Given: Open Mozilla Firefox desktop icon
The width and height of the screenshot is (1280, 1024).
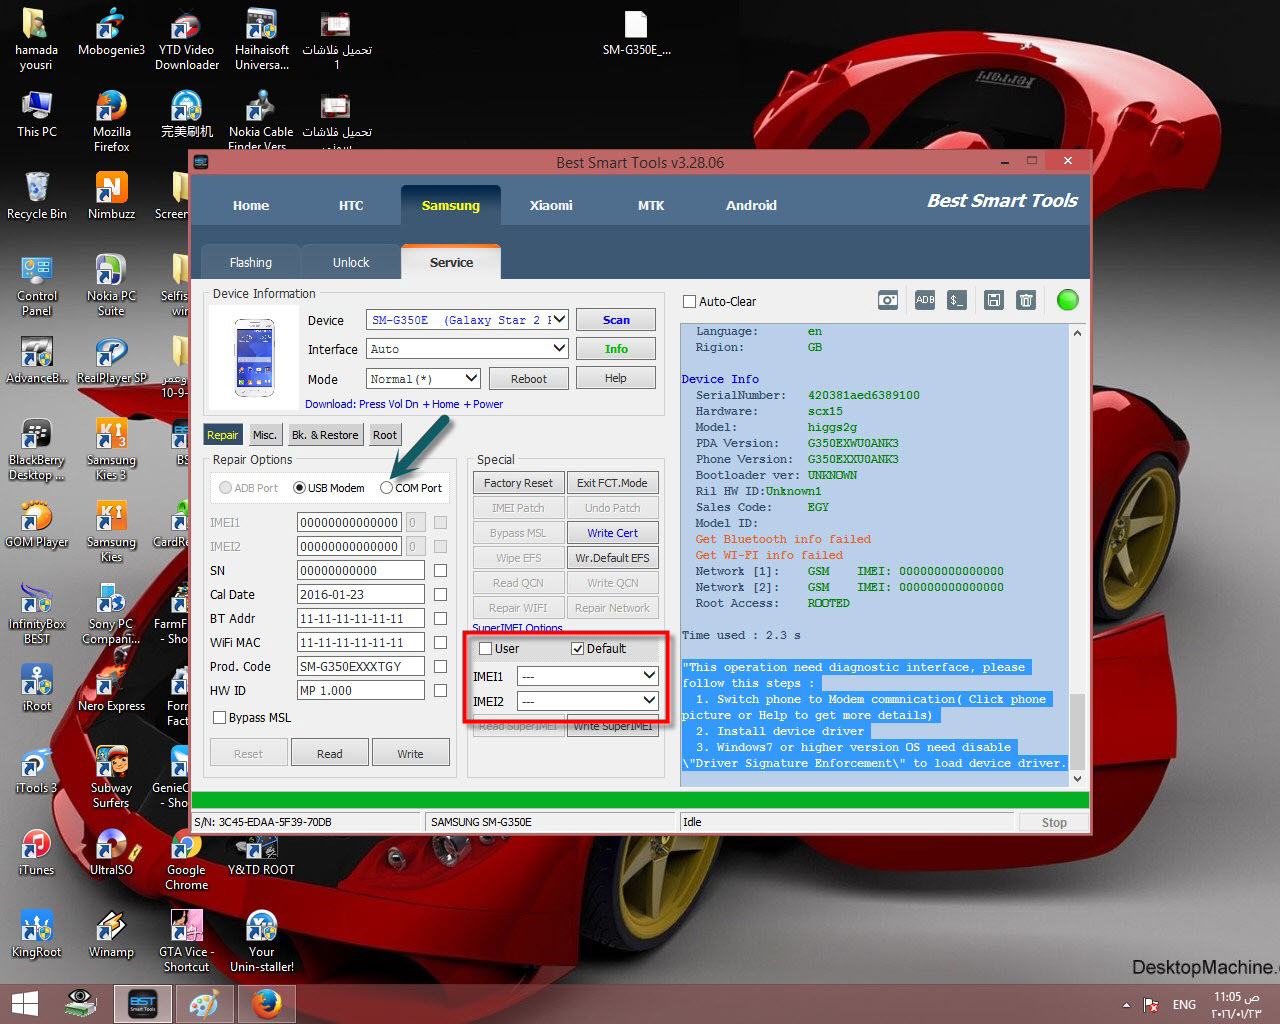Looking at the screenshot, I should 111,120.
